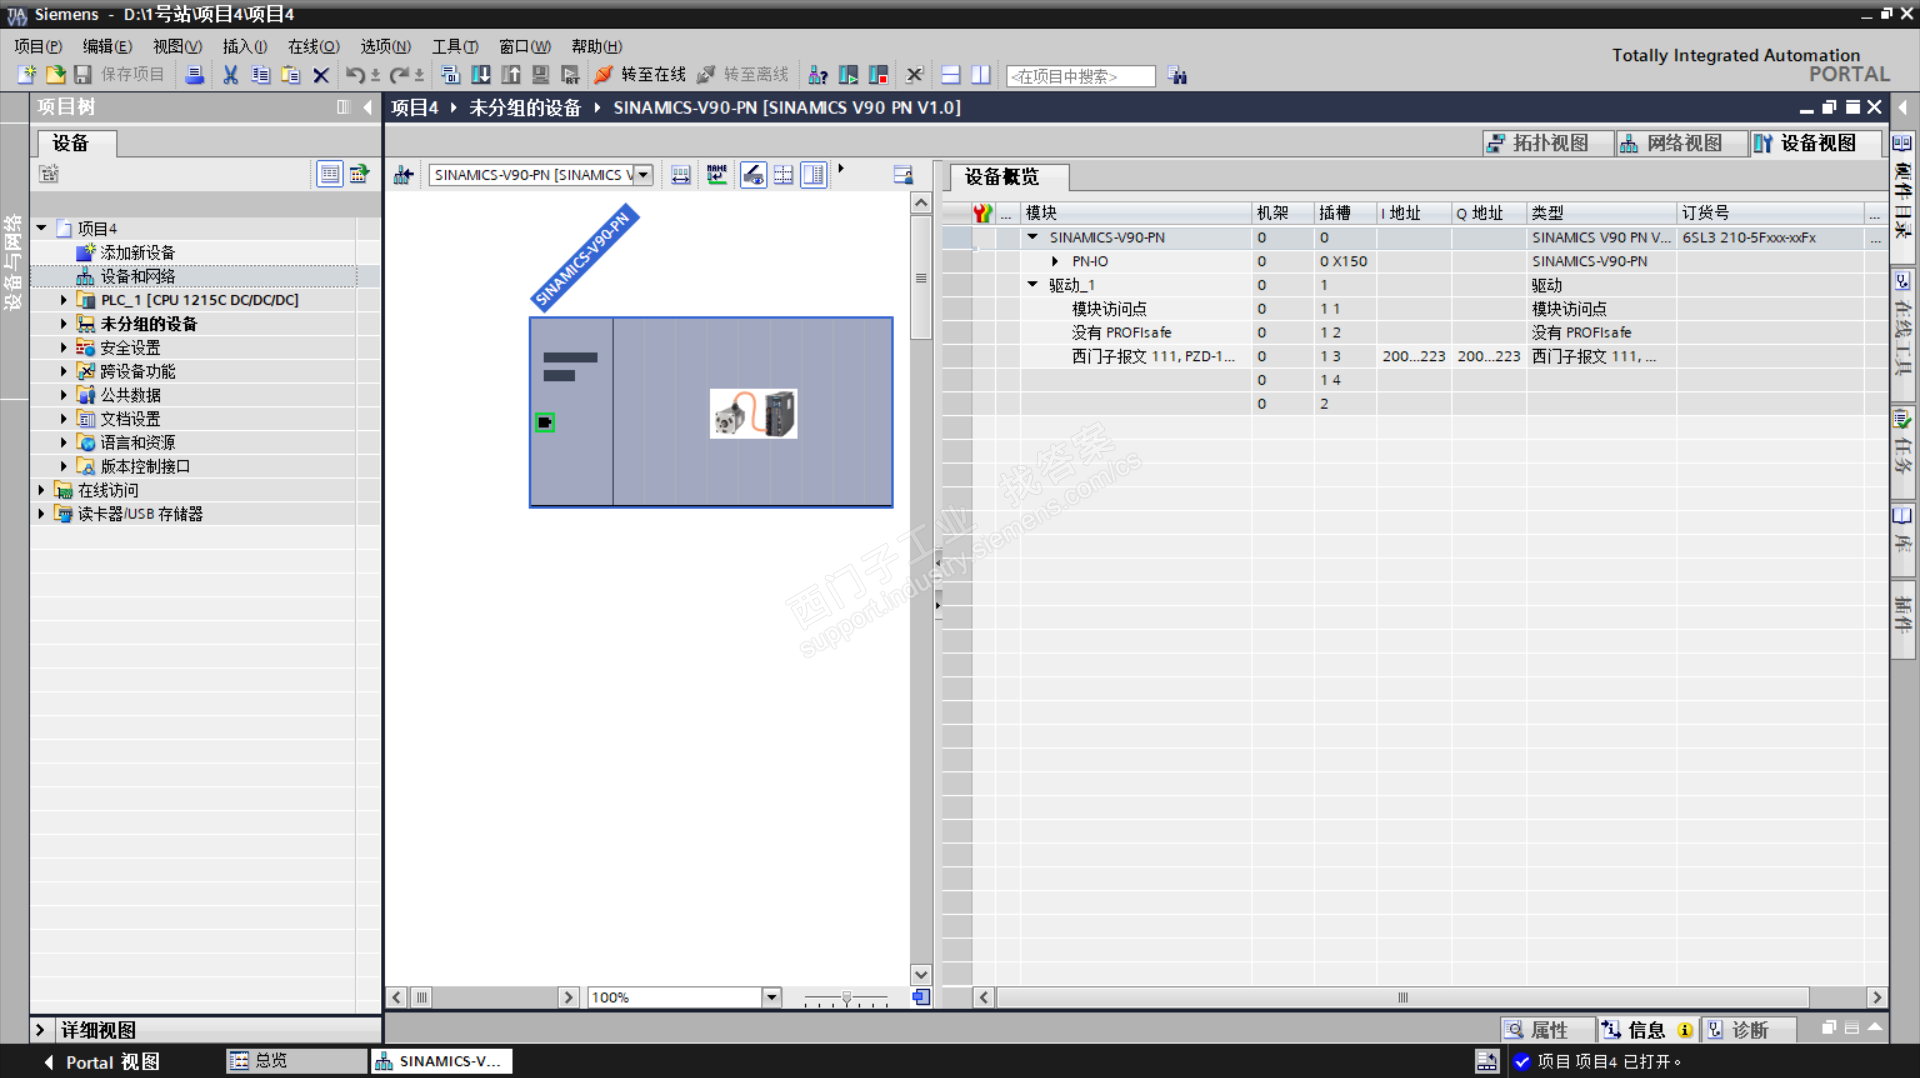The height and width of the screenshot is (1078, 1920).
Task: Open the 诊断 tab in inspector
Action: click(1749, 1030)
